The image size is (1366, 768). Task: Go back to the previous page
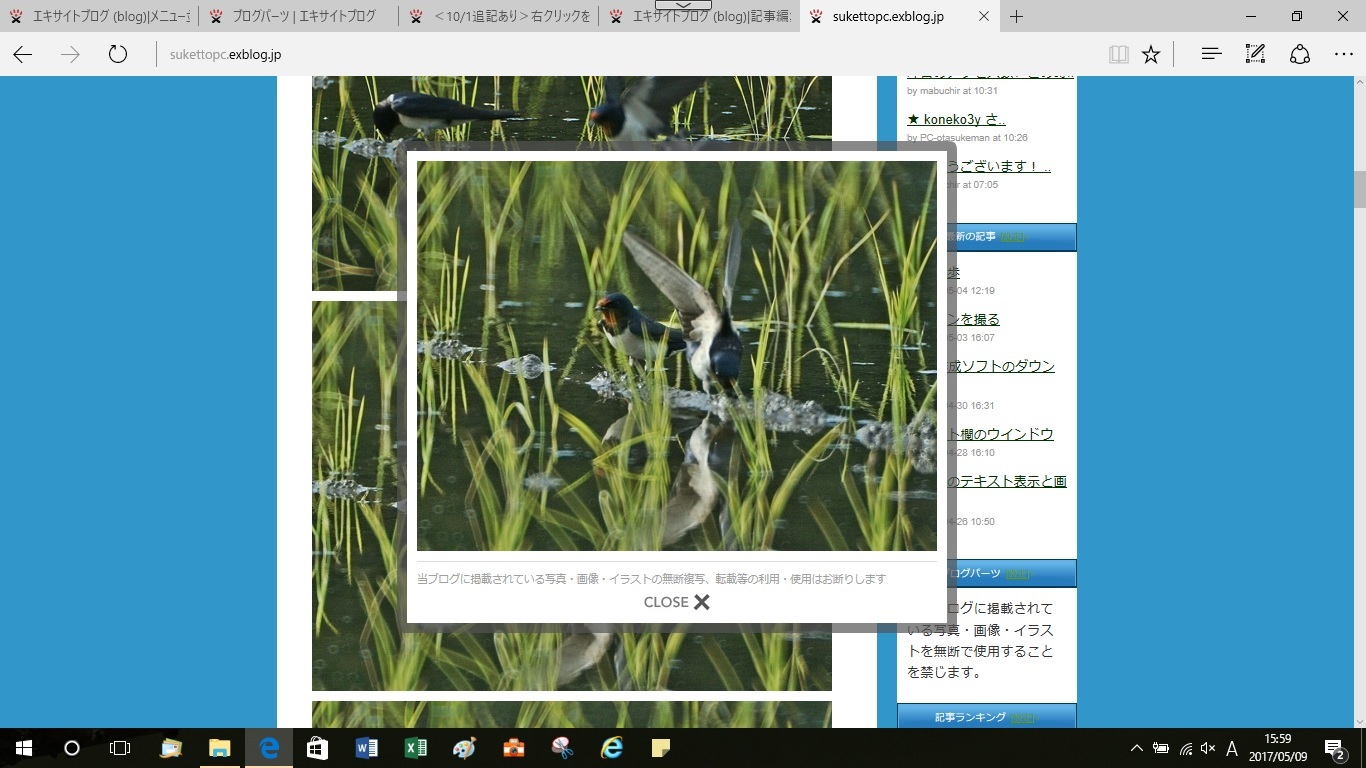22,54
